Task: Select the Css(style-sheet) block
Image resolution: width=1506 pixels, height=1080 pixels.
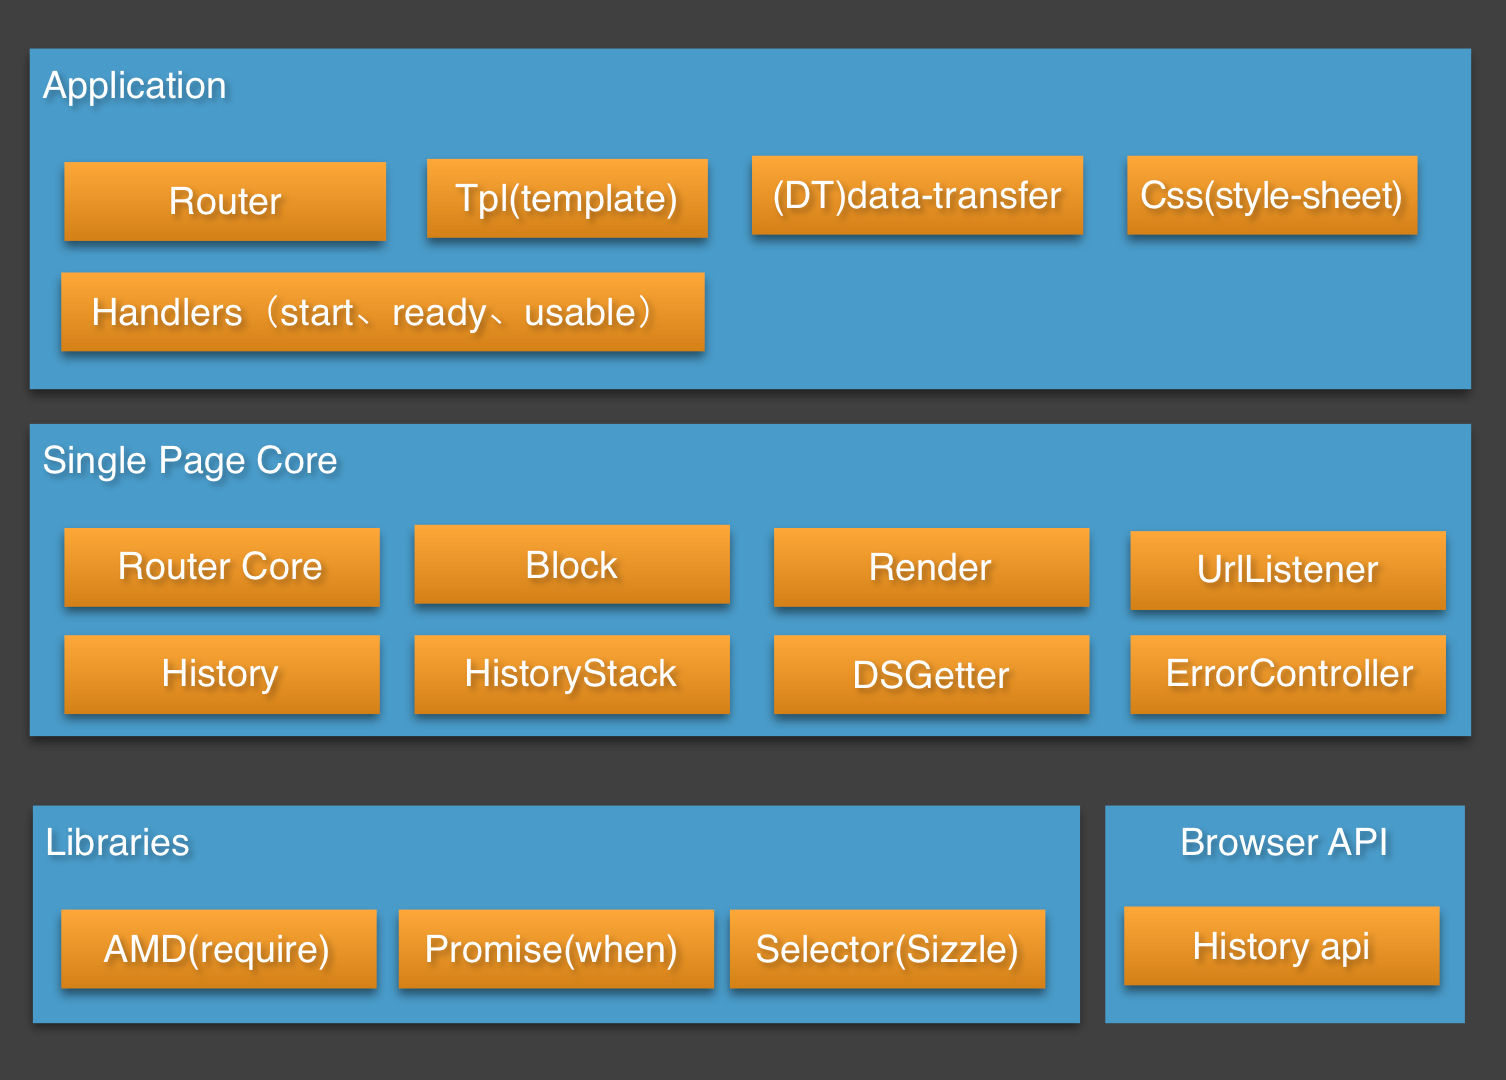Action: [x=1271, y=196]
